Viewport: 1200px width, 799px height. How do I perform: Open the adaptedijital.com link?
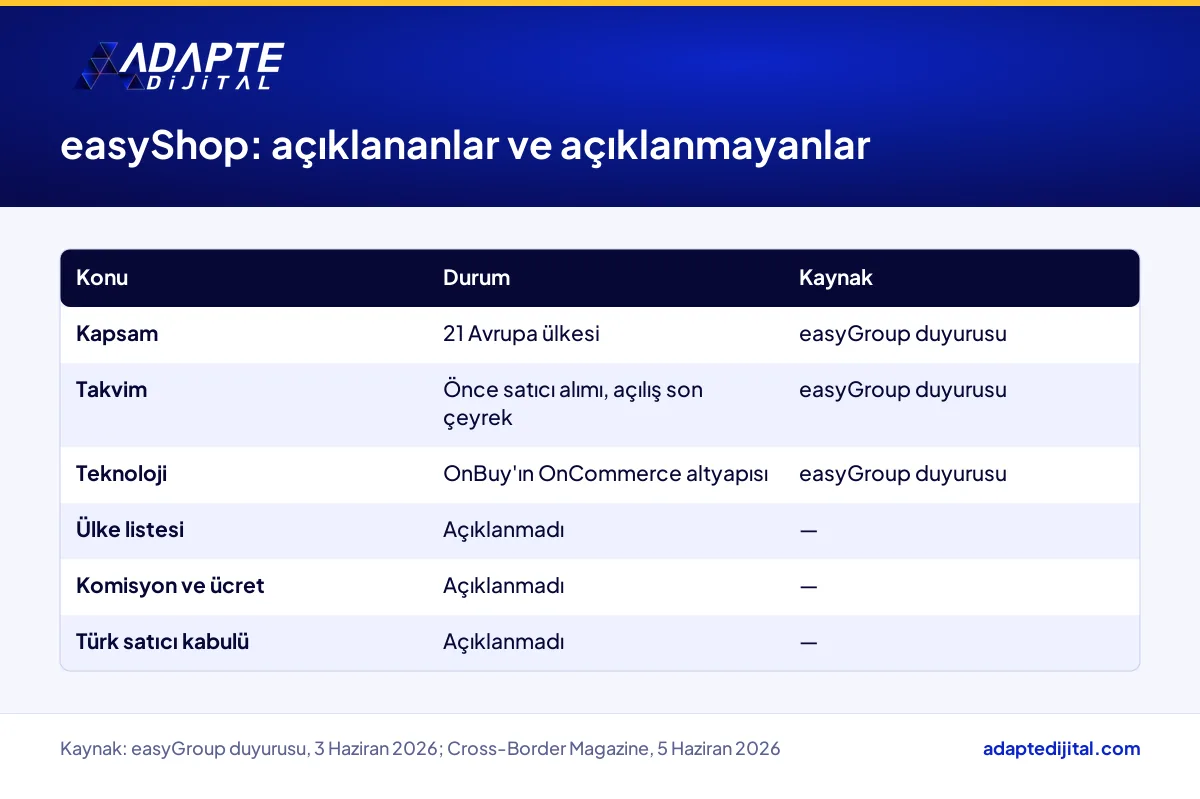click(x=1061, y=748)
